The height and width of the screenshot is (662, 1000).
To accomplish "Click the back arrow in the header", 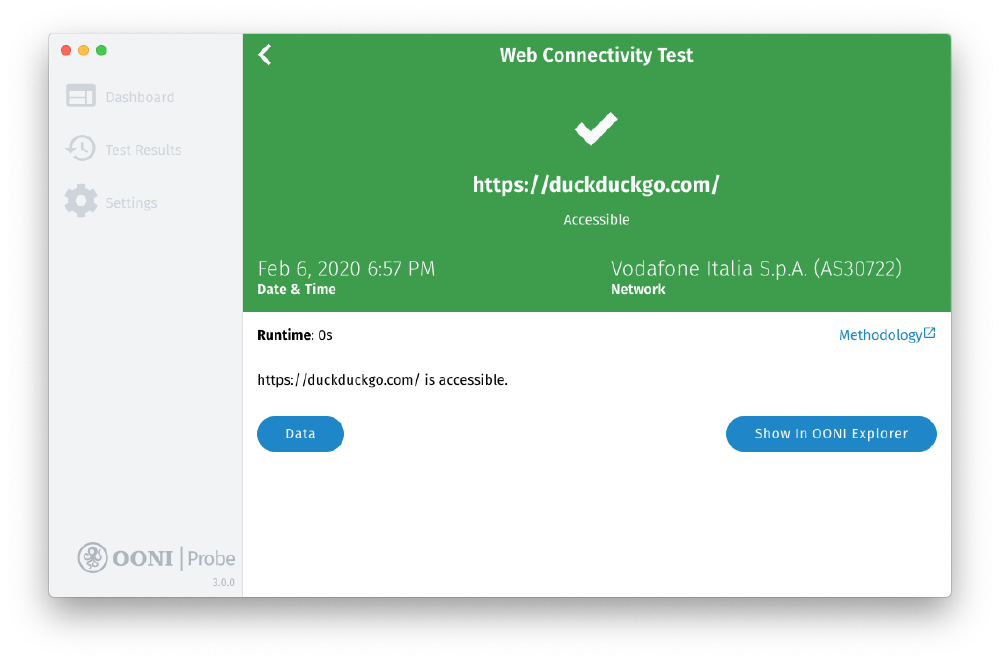I will [x=264, y=55].
